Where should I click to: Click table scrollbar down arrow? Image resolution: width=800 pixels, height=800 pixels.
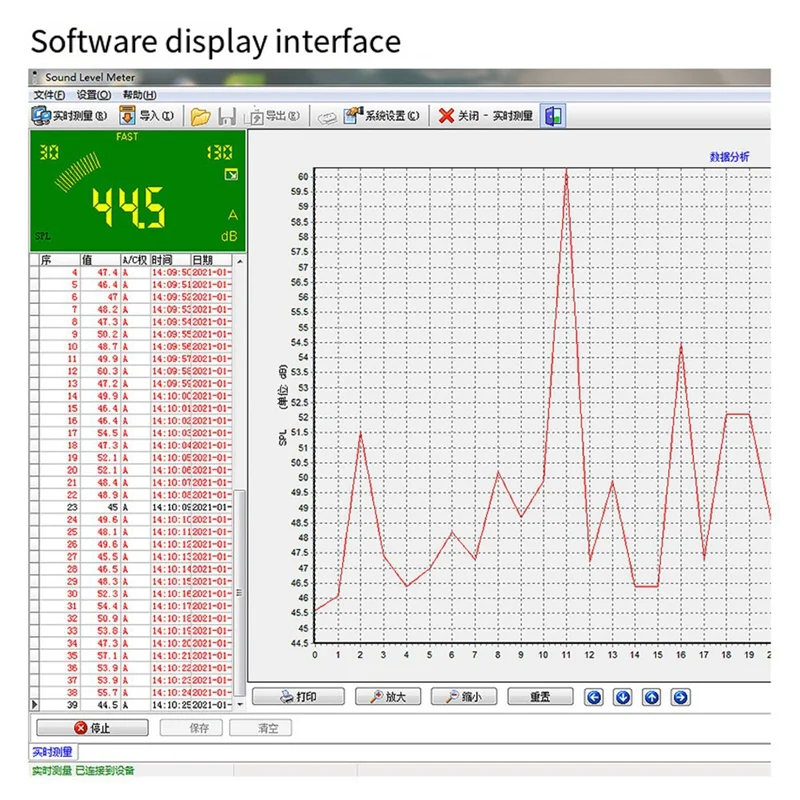(x=240, y=705)
